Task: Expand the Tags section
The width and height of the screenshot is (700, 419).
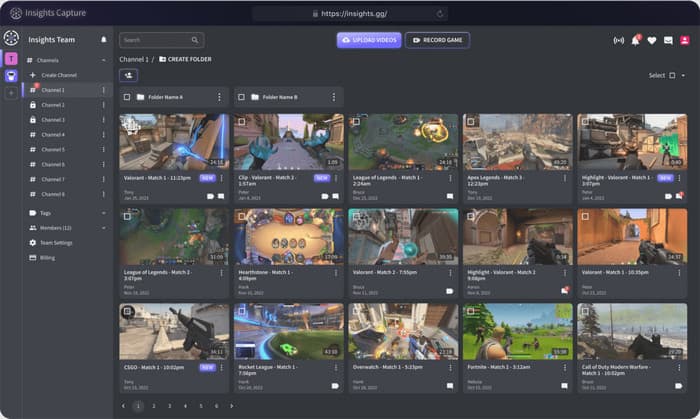Action: [103, 213]
